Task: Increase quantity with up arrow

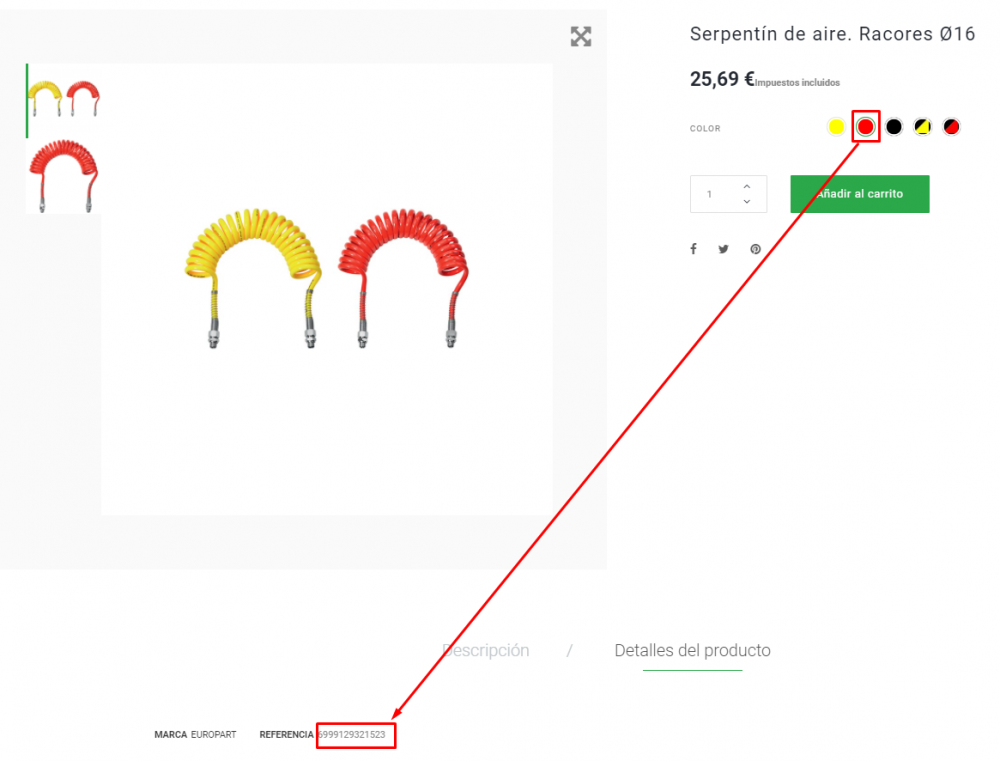Action: point(747,186)
